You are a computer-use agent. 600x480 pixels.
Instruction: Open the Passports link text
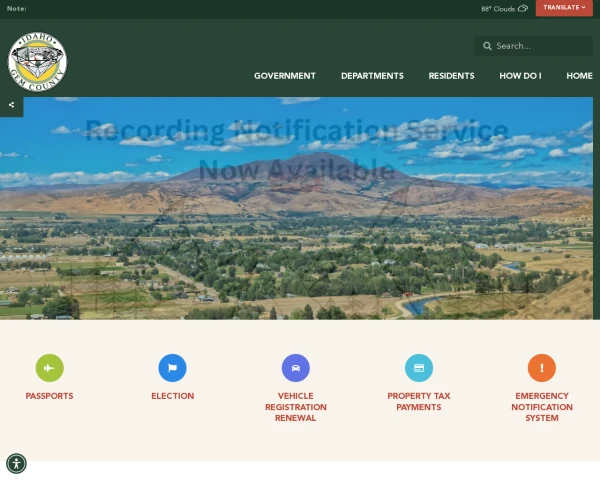click(x=49, y=396)
